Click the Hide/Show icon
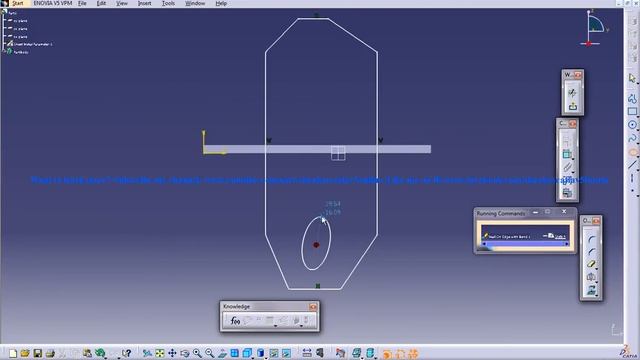 pos(273,353)
